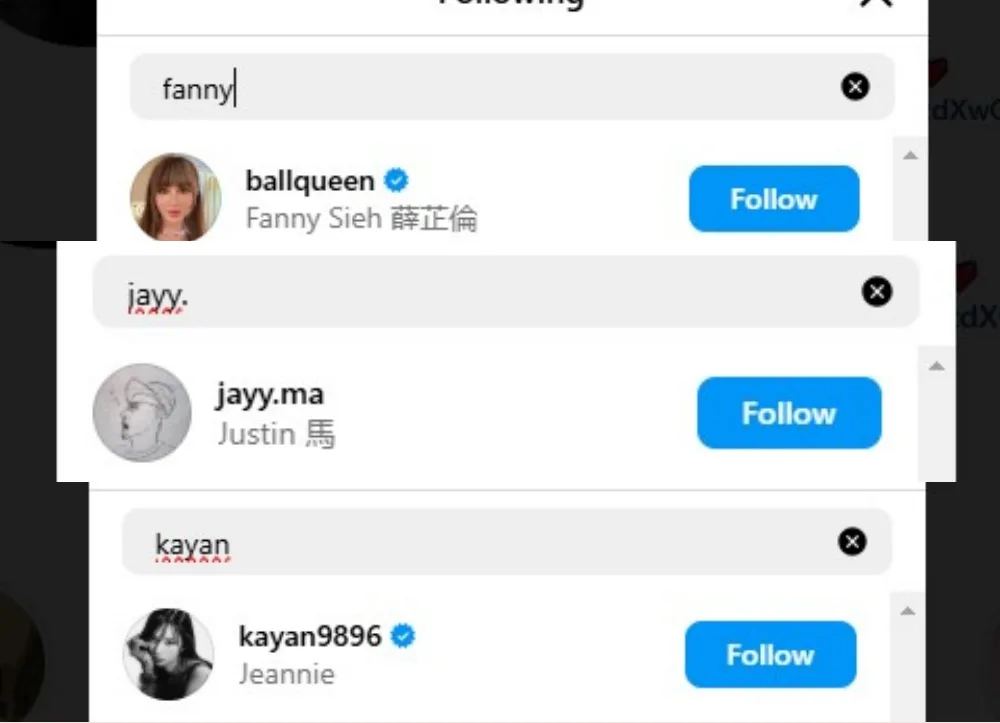1000x723 pixels.
Task: Open kayan9896's profile picture
Action: coord(168,654)
